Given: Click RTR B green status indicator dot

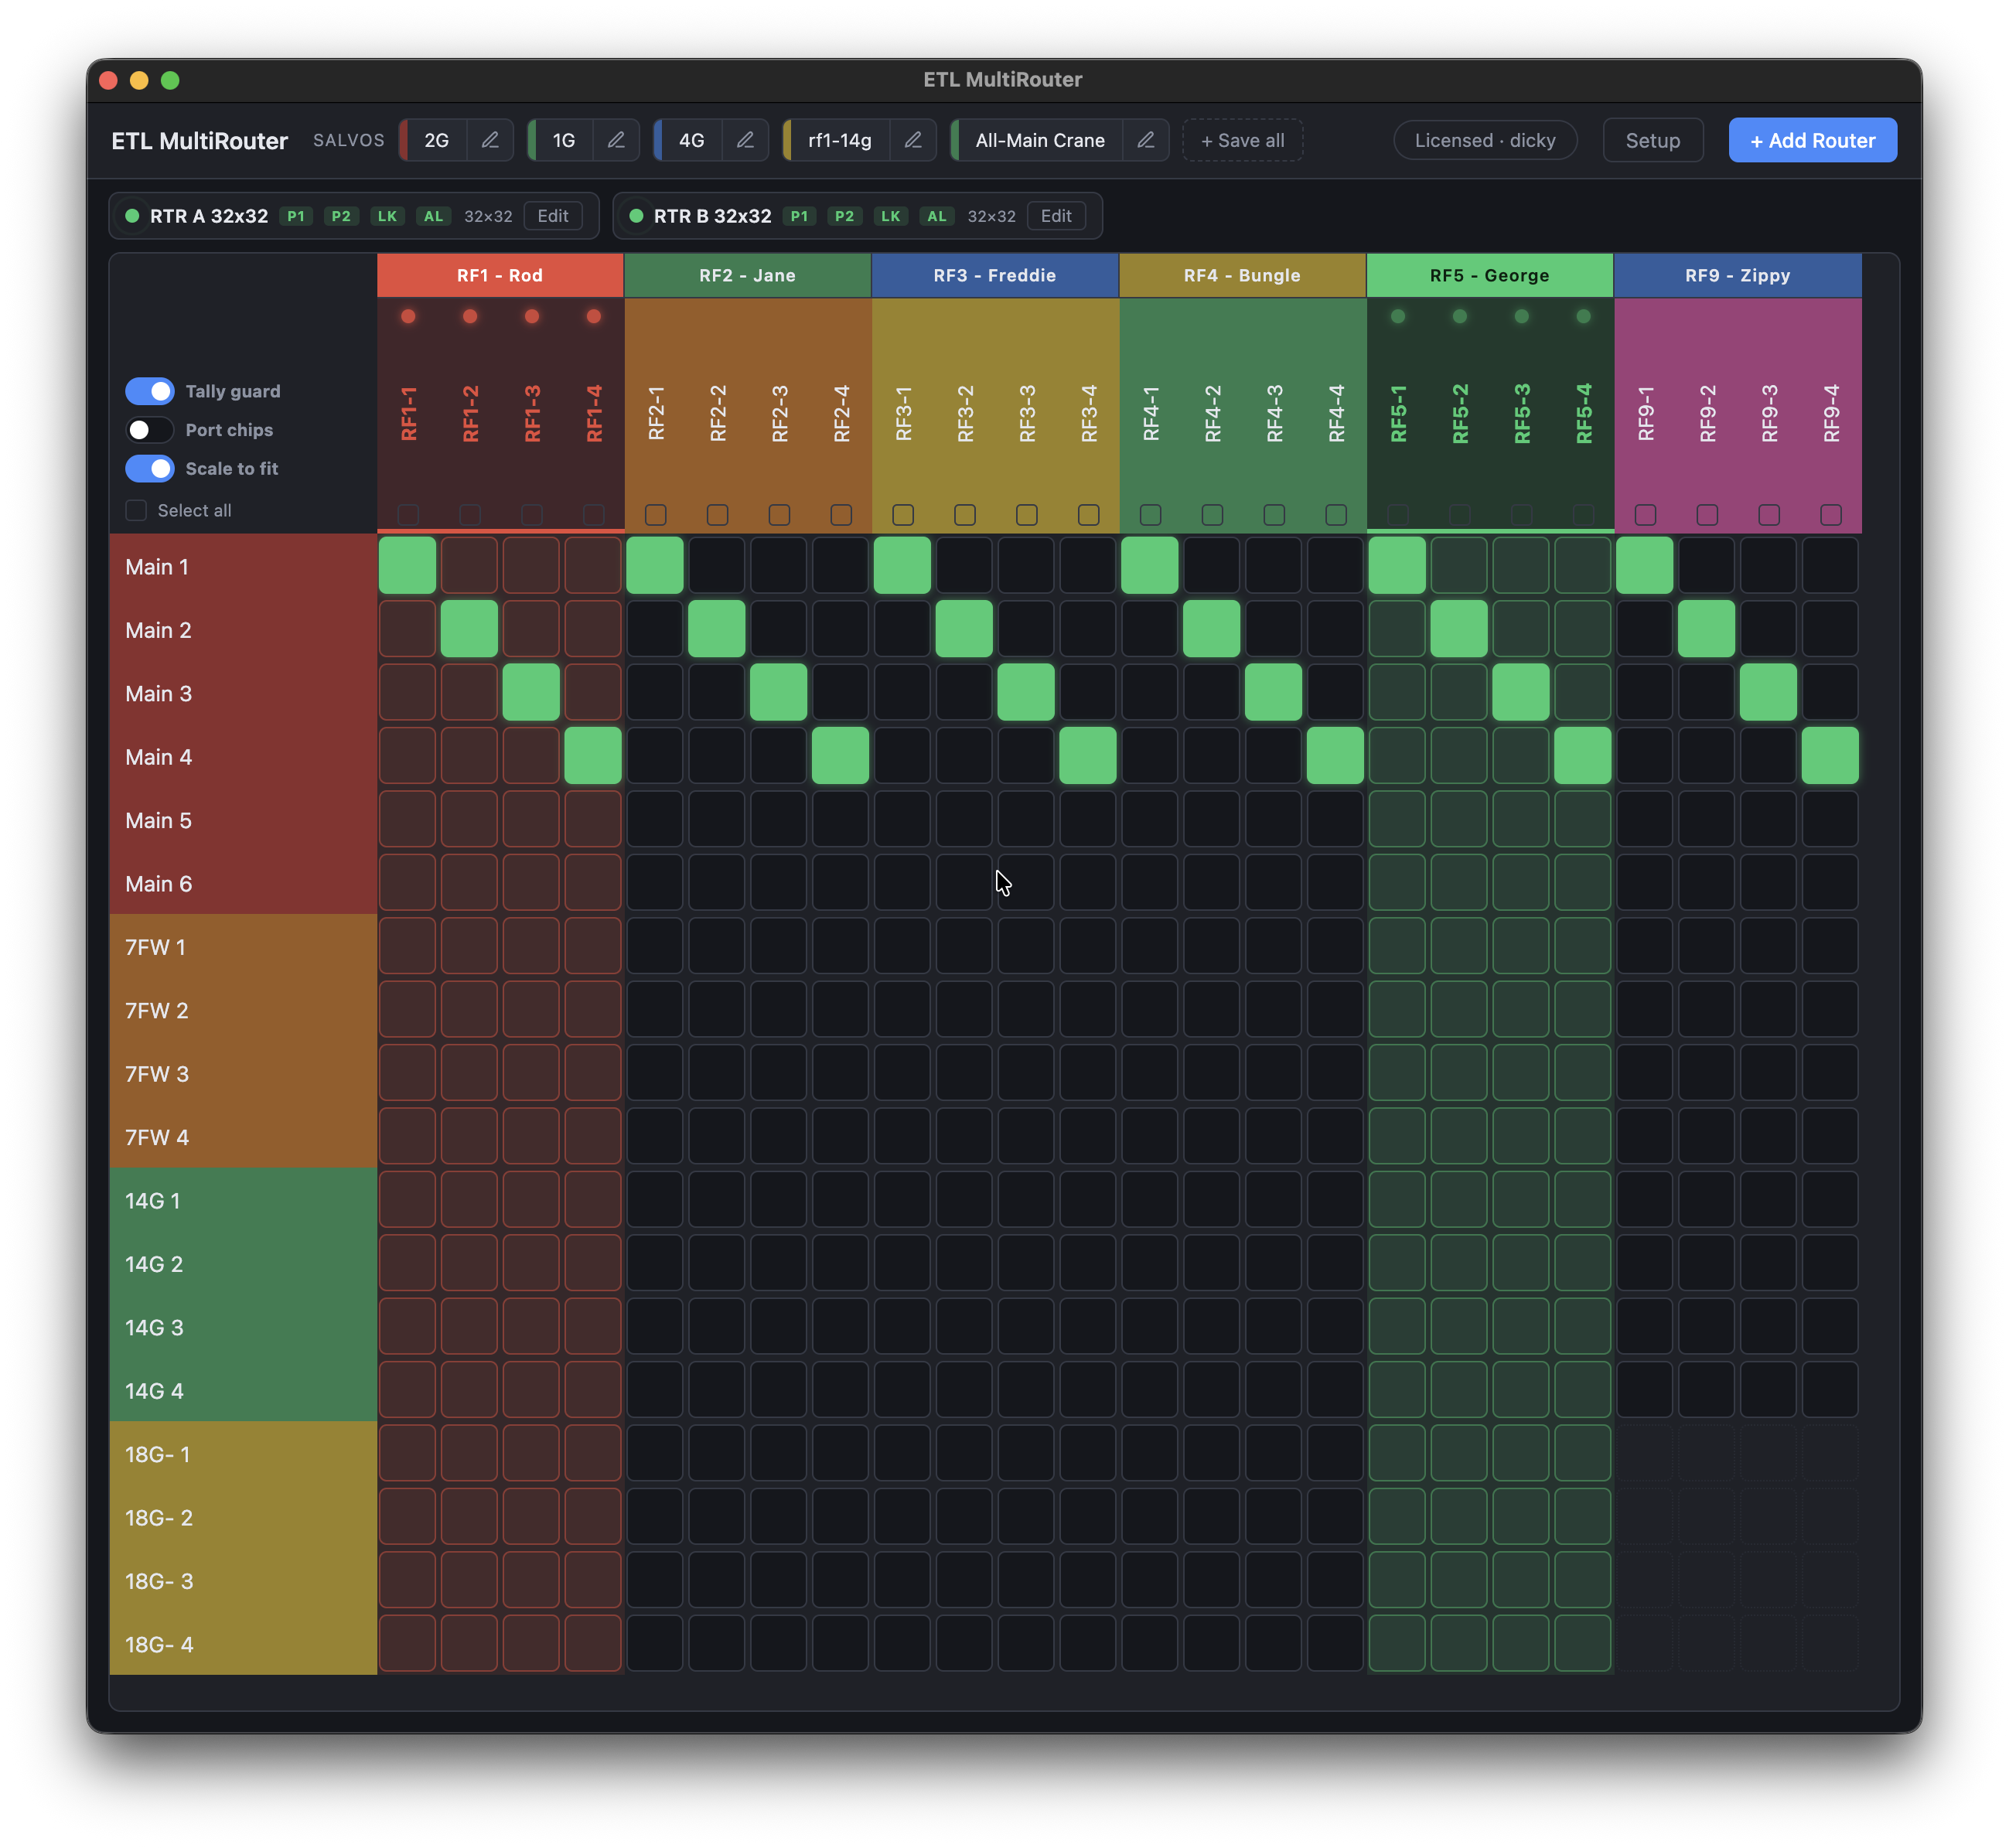Looking at the screenshot, I should coord(636,216).
